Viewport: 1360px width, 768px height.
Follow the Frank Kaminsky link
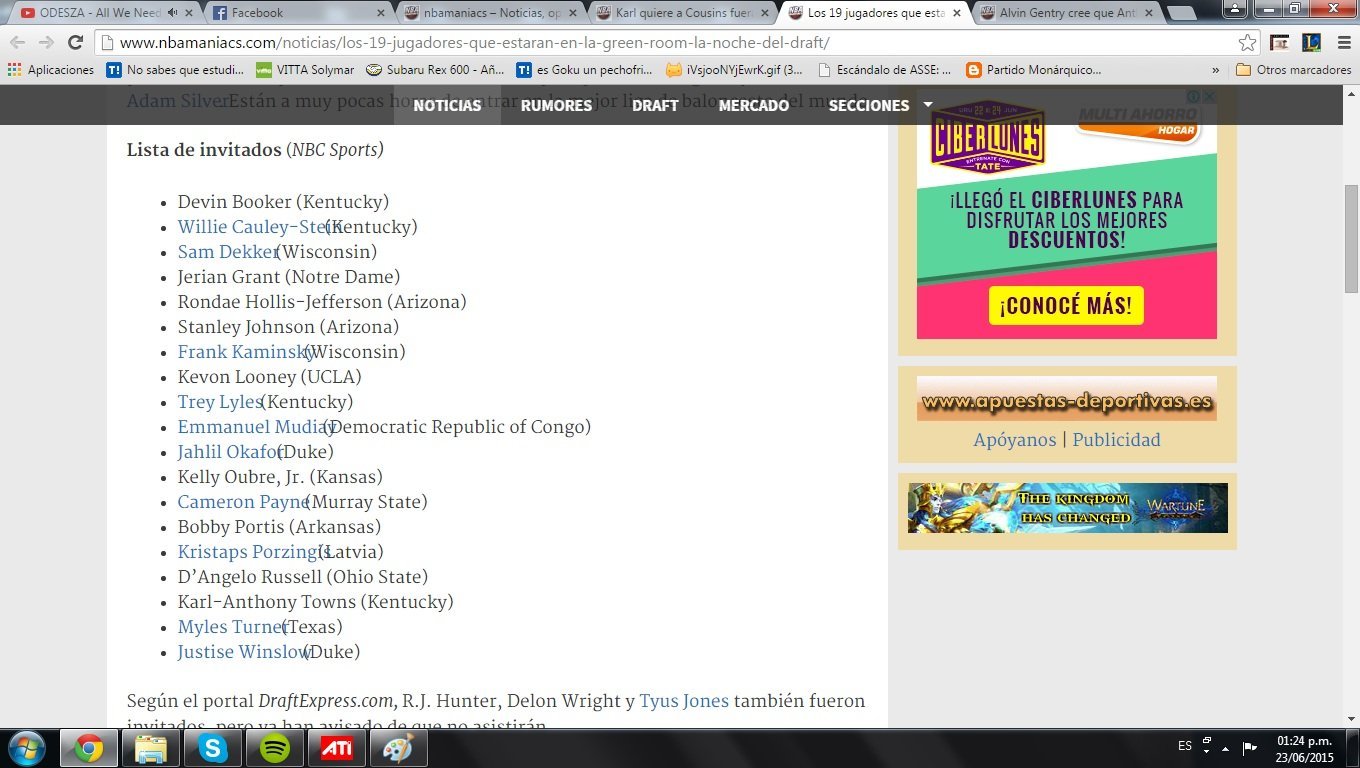pos(246,352)
